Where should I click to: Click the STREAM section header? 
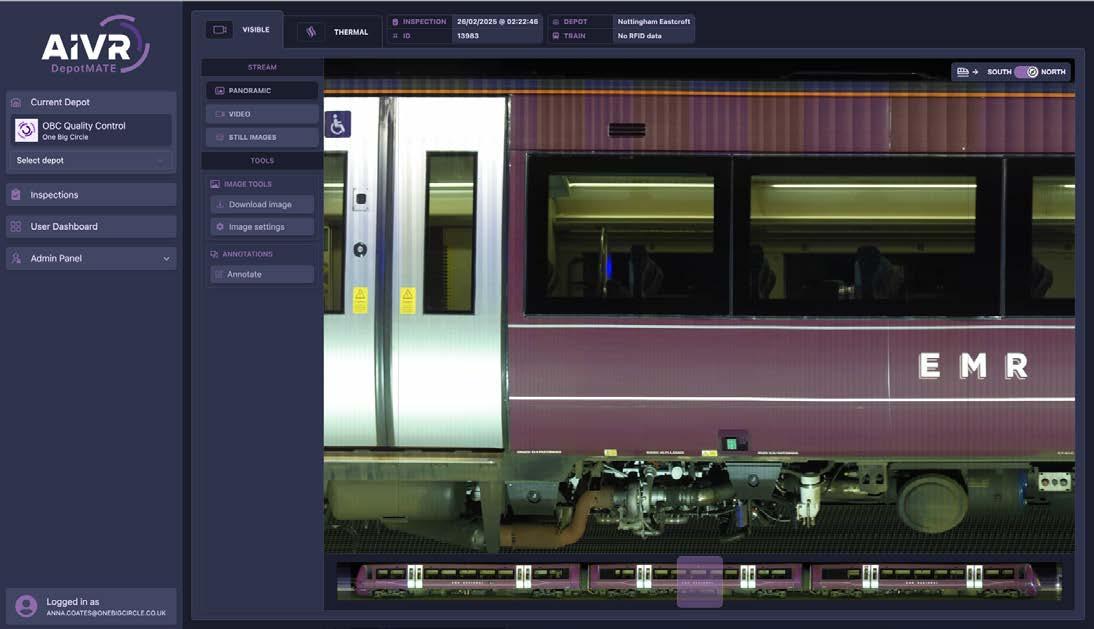point(262,67)
